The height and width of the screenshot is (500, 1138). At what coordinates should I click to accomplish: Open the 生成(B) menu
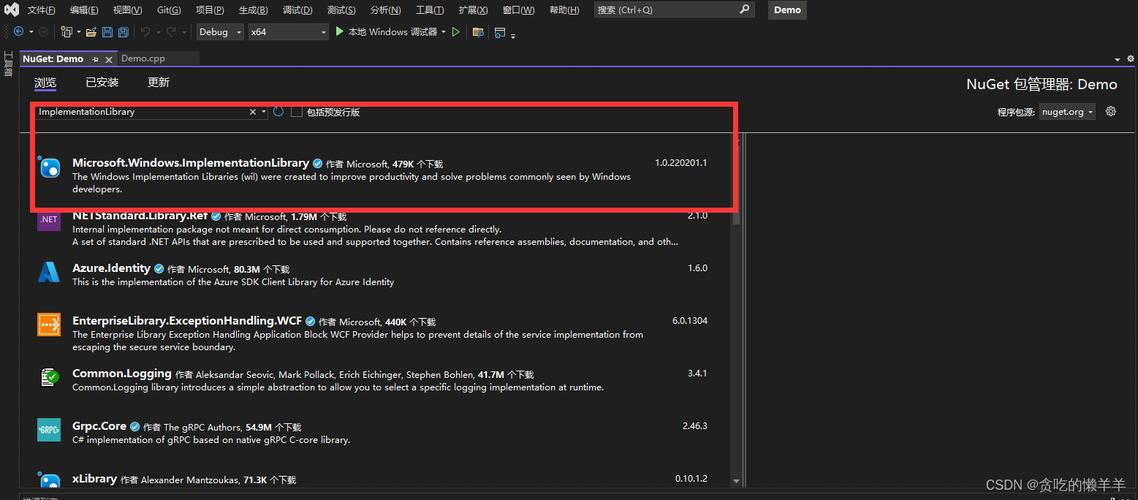click(253, 10)
